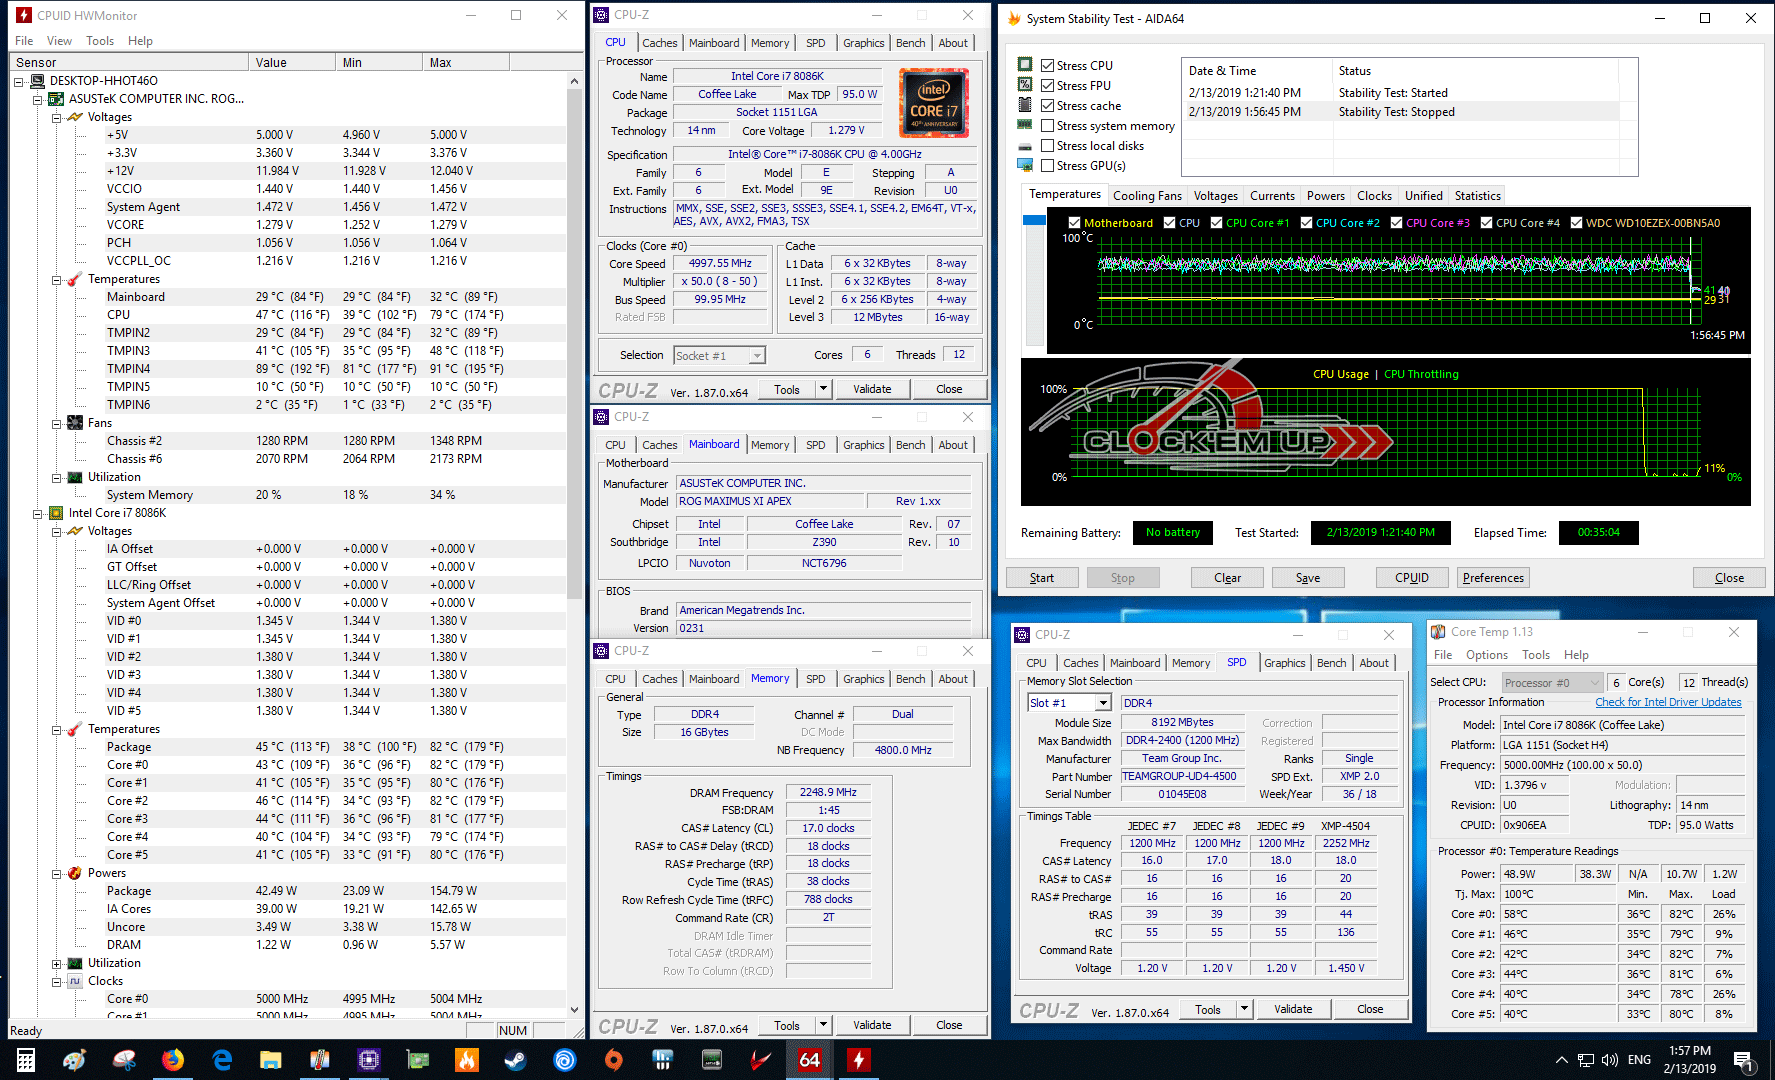Select the Stability Test: Stopped log row
Screen dimensions: 1775x1080
pos(1396,112)
